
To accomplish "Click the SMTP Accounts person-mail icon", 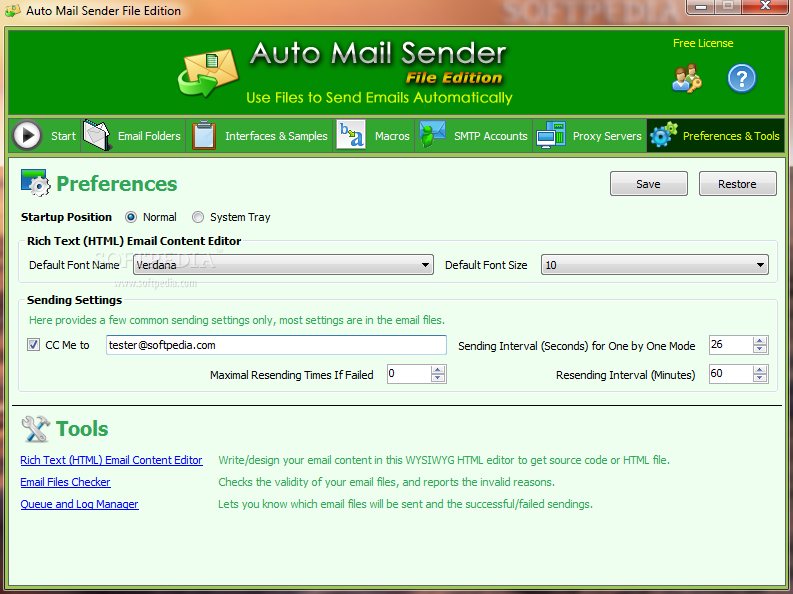I will (432, 134).
